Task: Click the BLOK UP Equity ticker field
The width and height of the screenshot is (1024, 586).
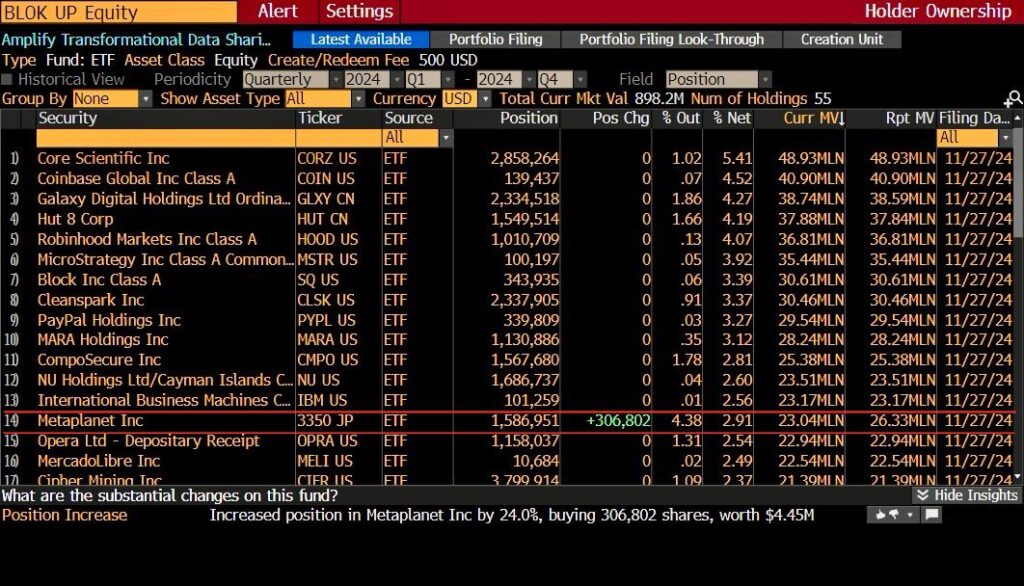Action: pyautogui.click(x=118, y=12)
